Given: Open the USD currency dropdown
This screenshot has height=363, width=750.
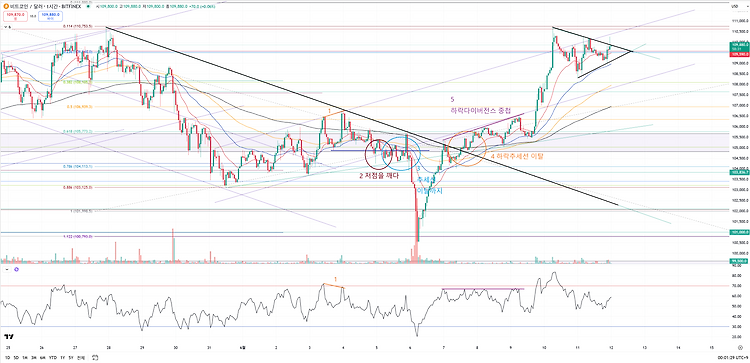Looking at the screenshot, I should click(739, 6).
